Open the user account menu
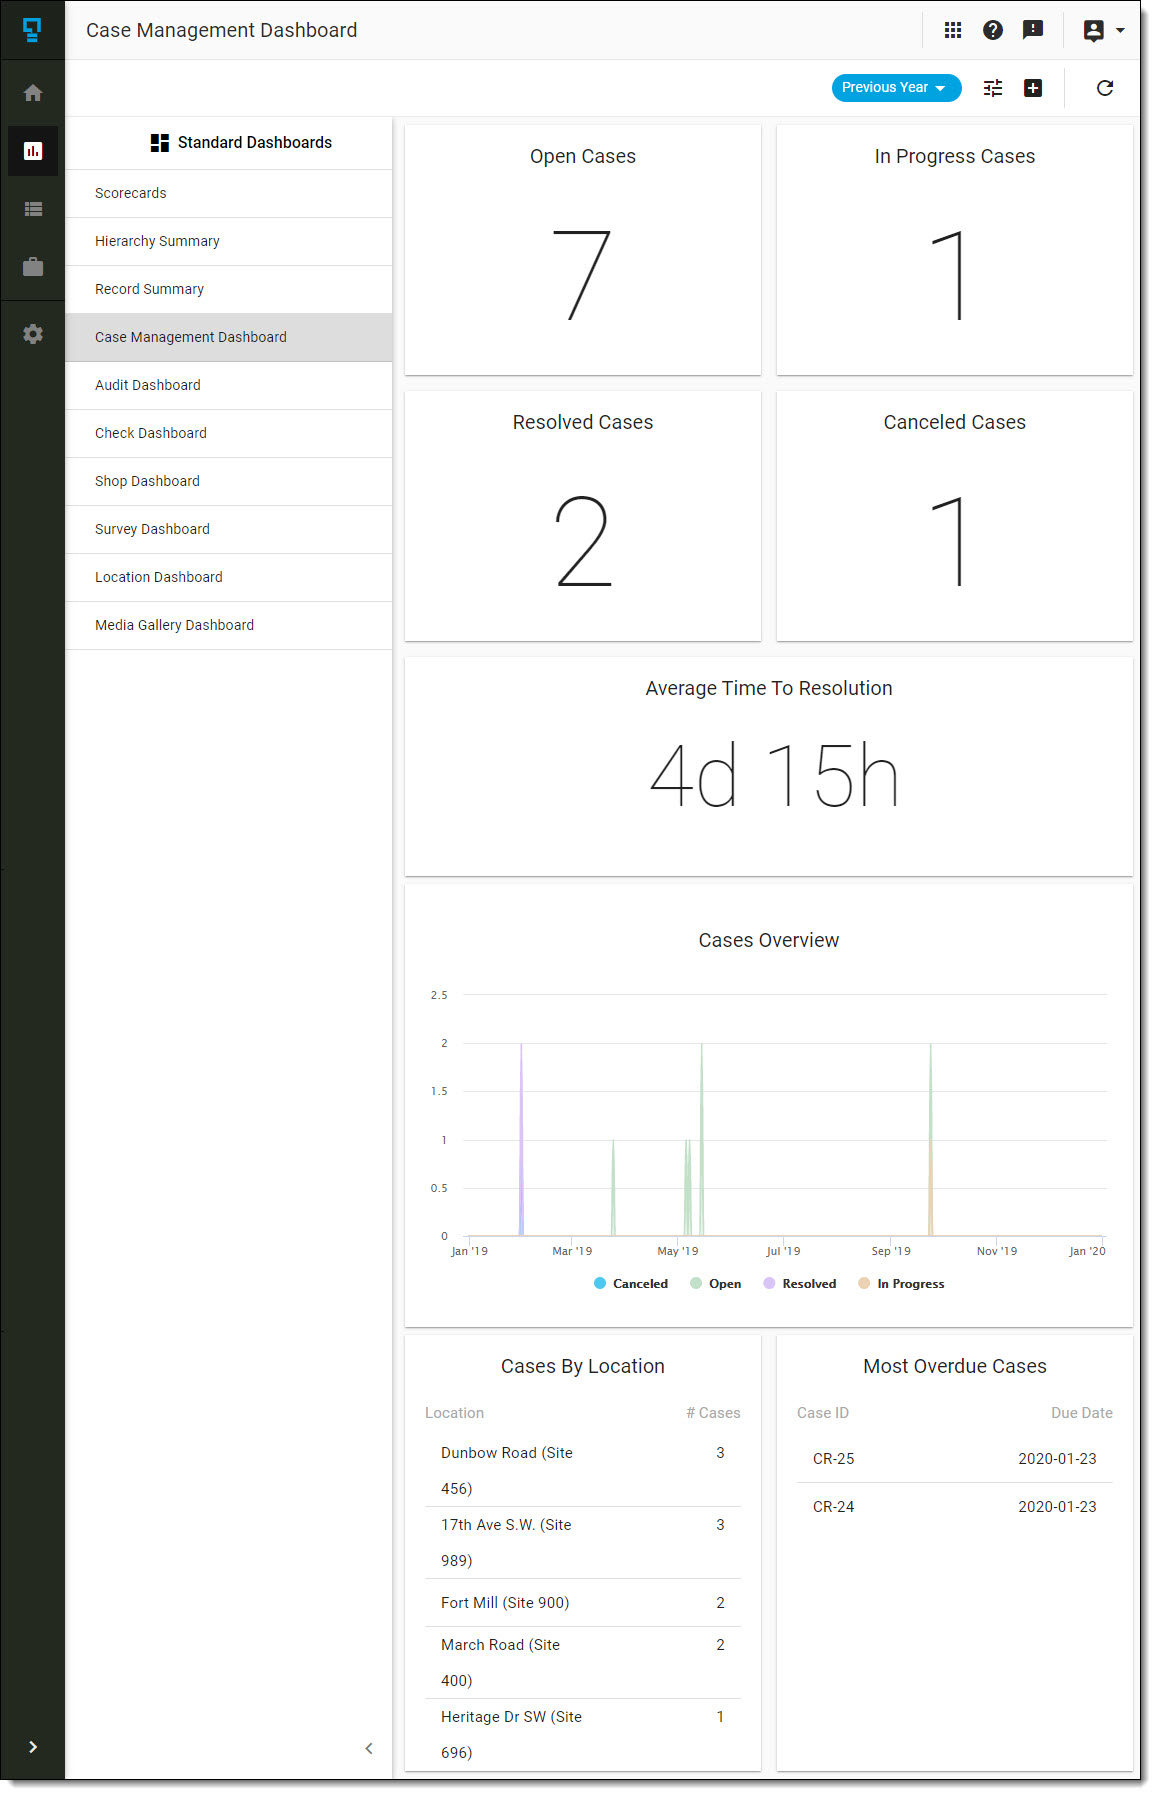This screenshot has height=1795, width=1156. click(1104, 30)
